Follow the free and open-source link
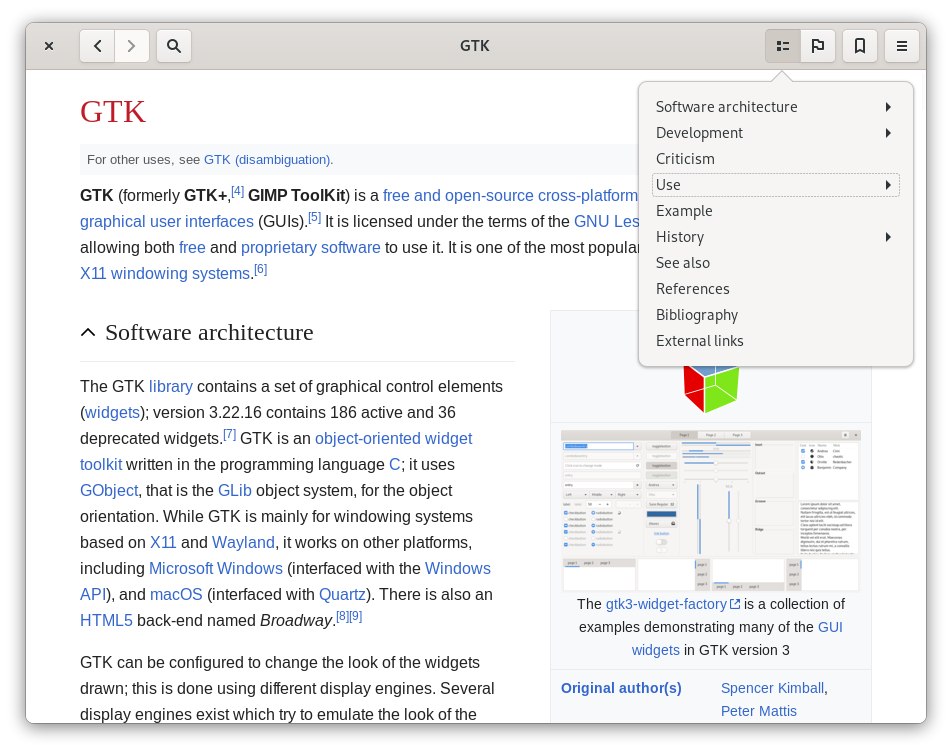Viewport: 952px width, 752px height. tap(458, 195)
